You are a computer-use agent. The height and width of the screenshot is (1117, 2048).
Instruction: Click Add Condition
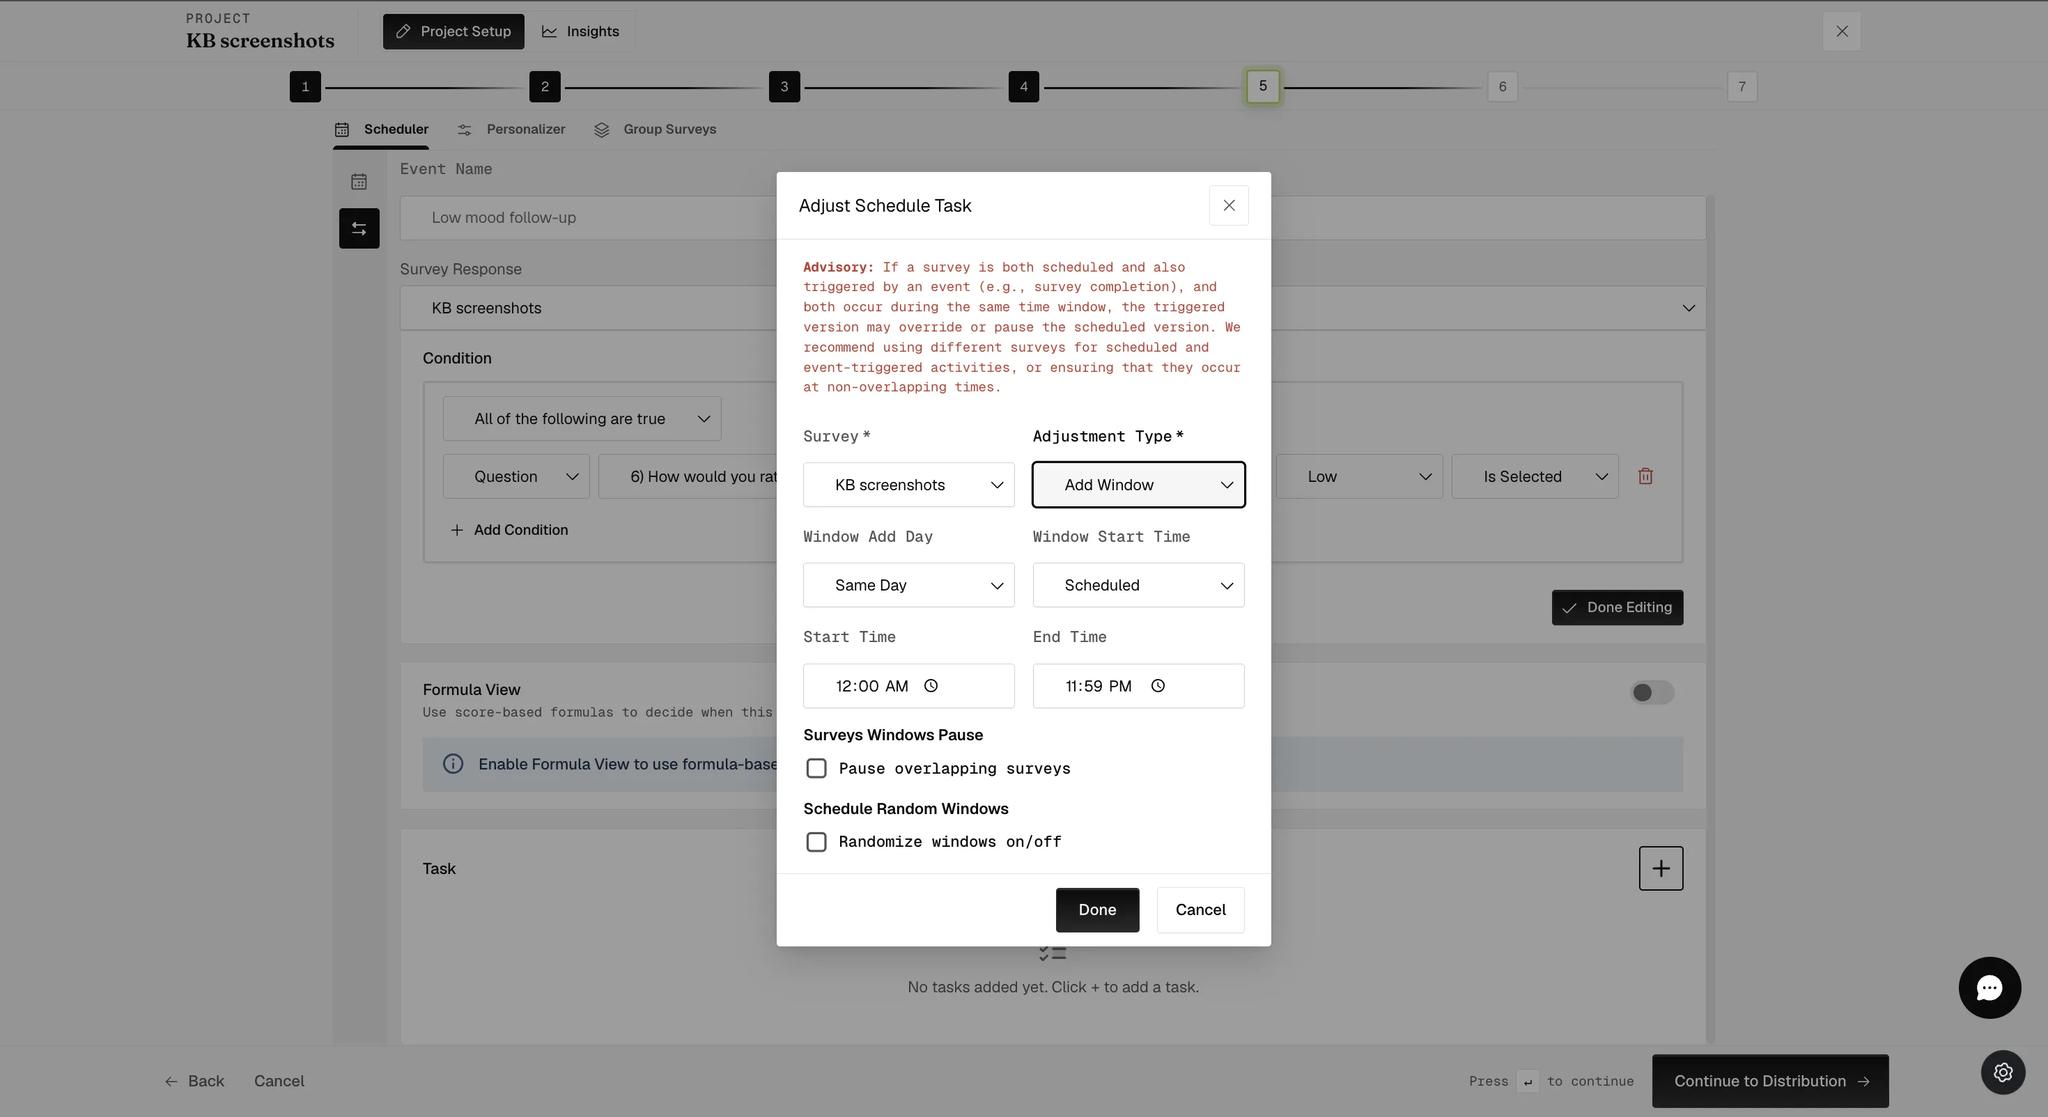(x=509, y=530)
